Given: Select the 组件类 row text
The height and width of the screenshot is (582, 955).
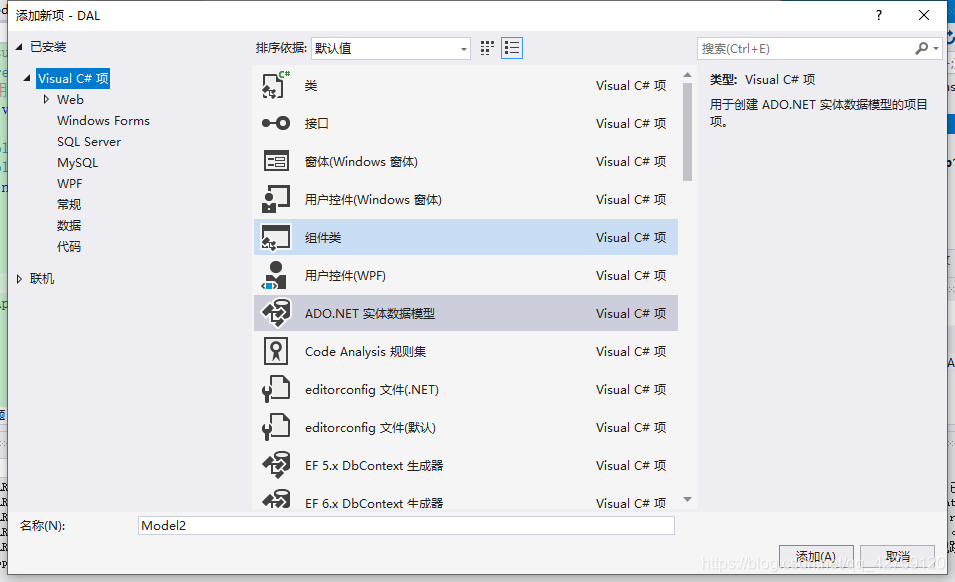Looking at the screenshot, I should coord(323,237).
